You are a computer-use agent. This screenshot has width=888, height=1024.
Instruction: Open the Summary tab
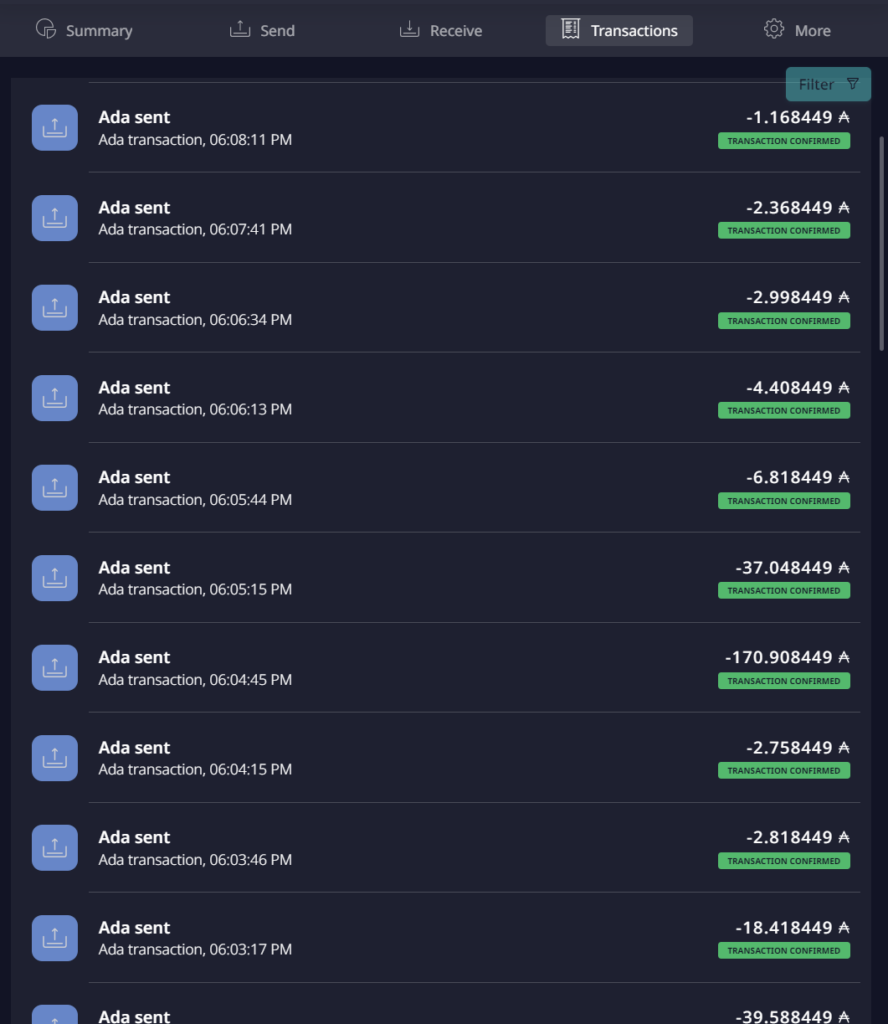(x=84, y=30)
